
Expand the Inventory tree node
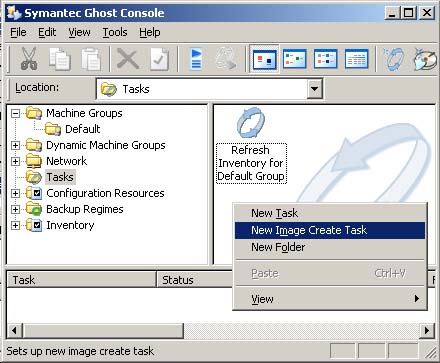point(15,225)
